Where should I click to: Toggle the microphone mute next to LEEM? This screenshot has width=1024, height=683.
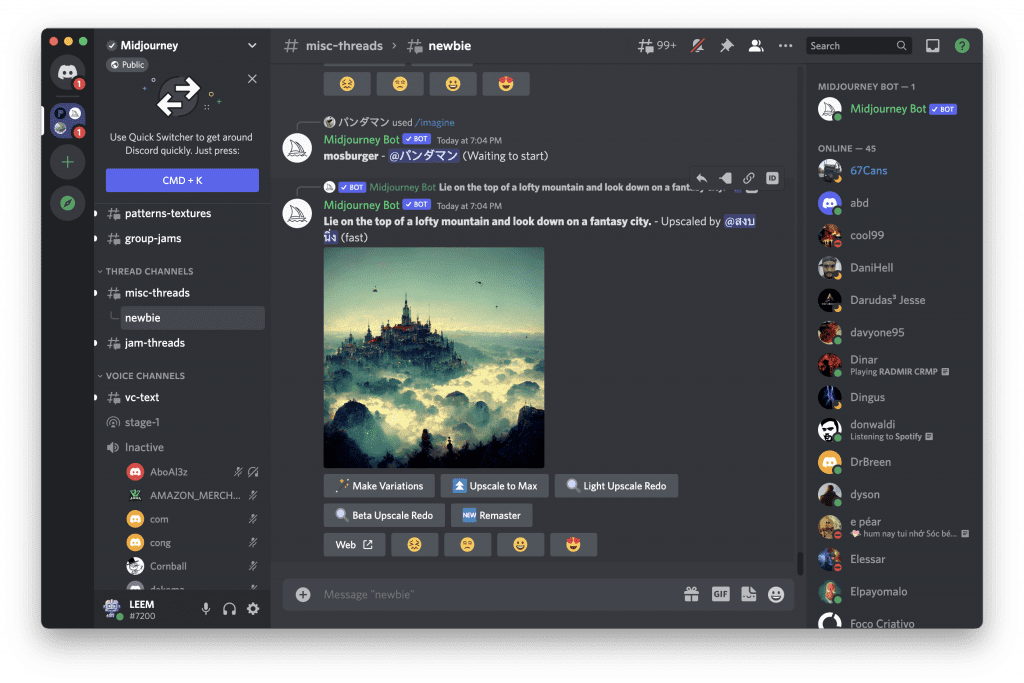click(x=206, y=608)
